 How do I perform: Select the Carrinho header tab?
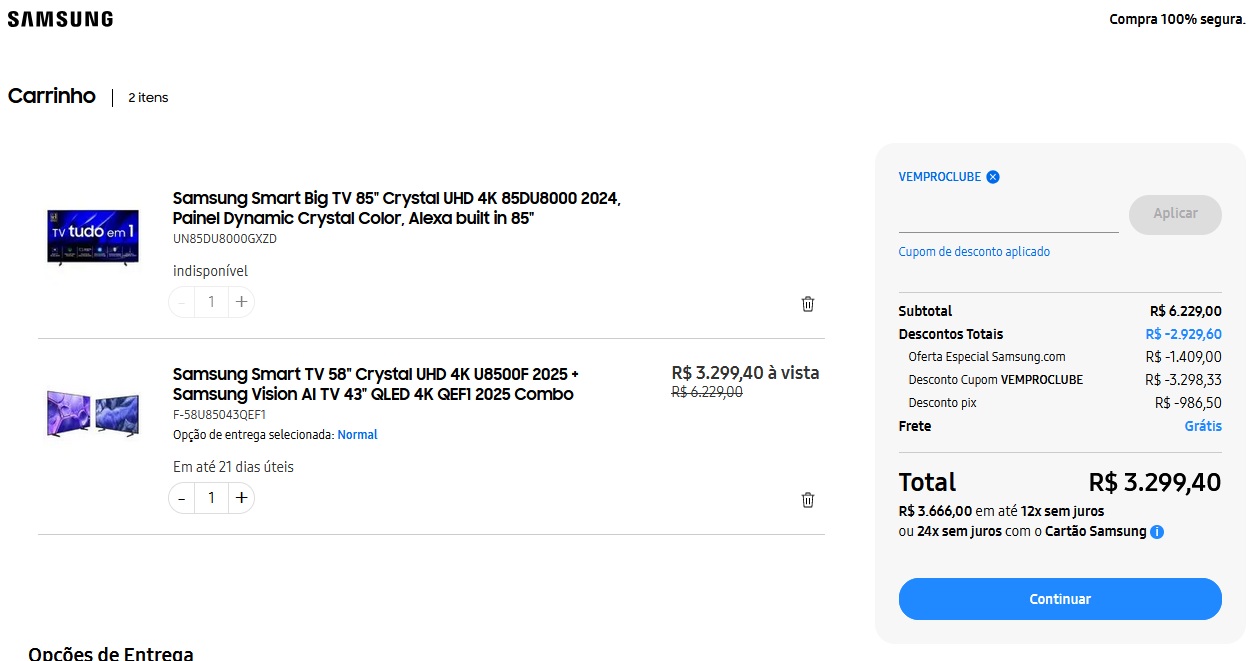[51, 96]
